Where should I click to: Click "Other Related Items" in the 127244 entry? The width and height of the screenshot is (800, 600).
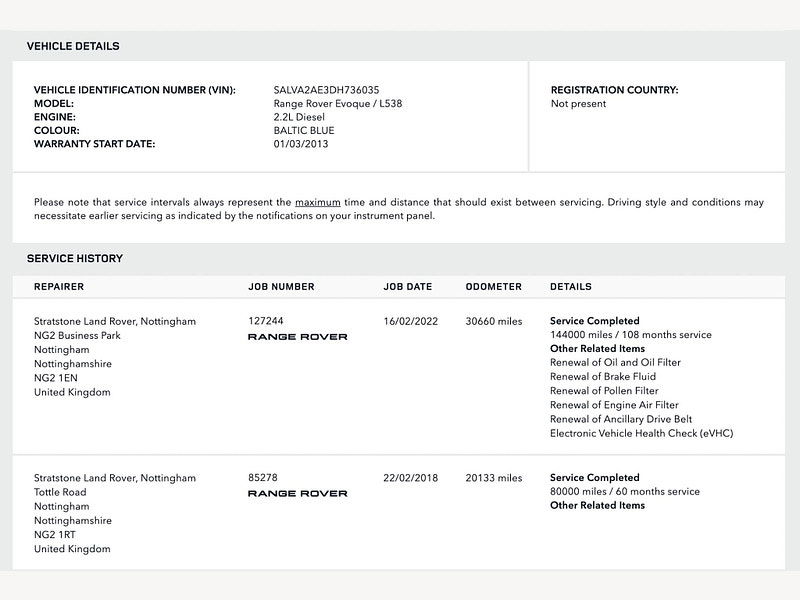(x=597, y=348)
